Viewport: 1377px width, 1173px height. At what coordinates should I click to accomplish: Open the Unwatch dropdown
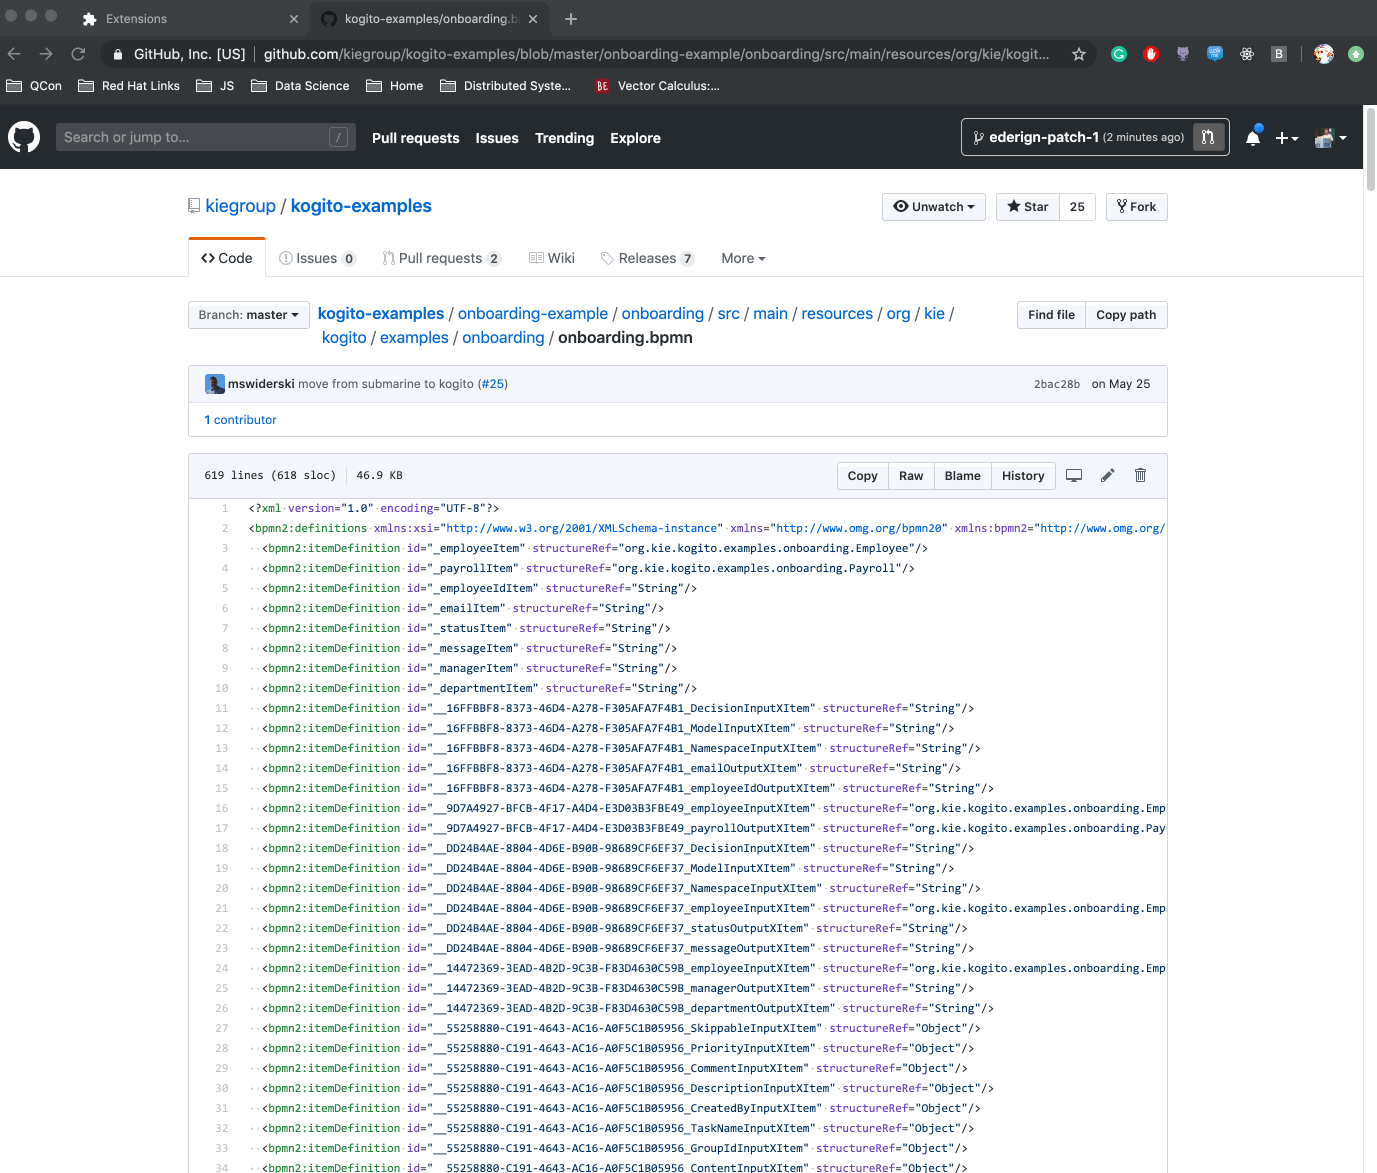point(933,207)
